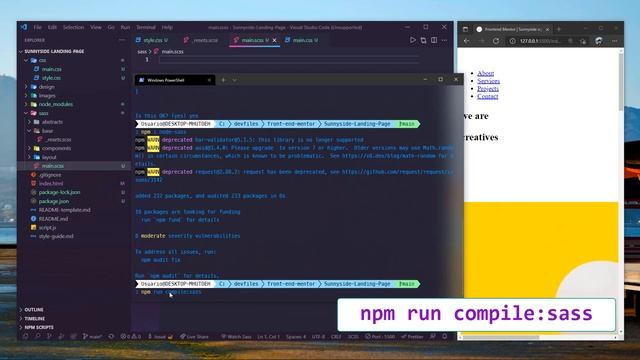Open package-lock.json file
Image resolution: width=640 pixels, height=360 pixels.
click(x=59, y=192)
